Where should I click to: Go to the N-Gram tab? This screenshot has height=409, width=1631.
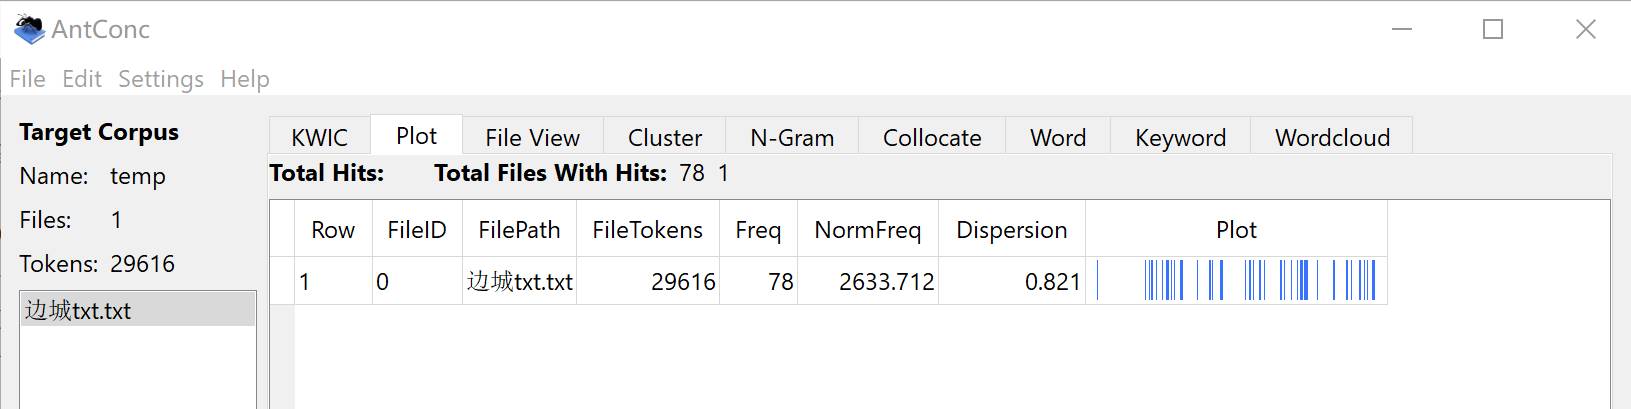792,138
